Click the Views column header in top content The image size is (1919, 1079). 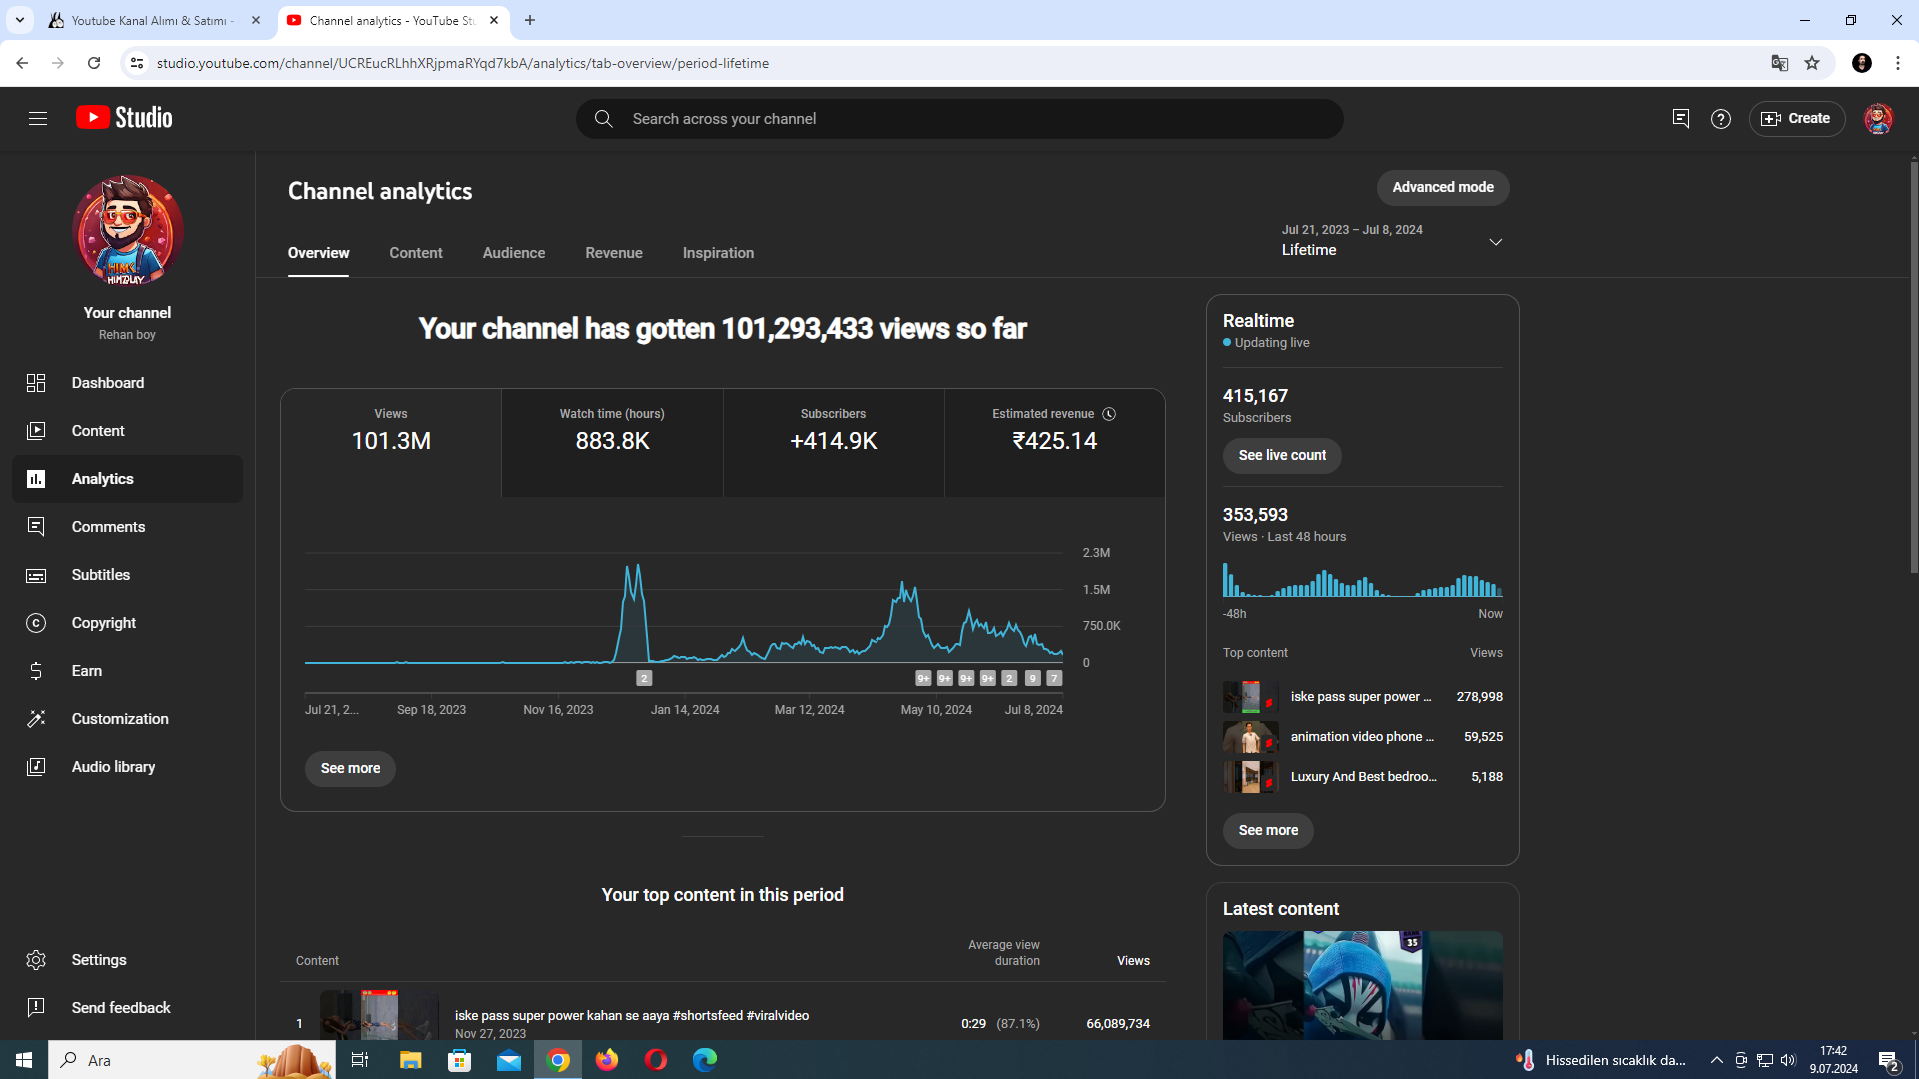tap(1133, 961)
